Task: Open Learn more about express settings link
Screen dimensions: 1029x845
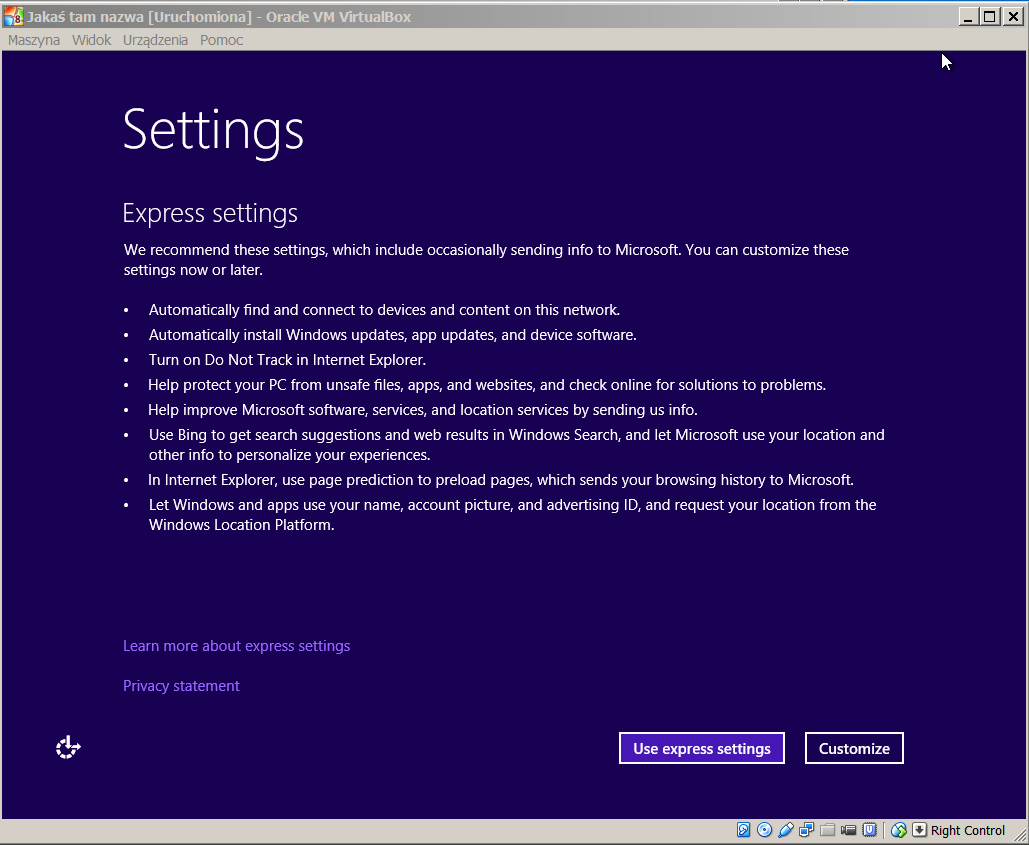Action: (x=236, y=646)
